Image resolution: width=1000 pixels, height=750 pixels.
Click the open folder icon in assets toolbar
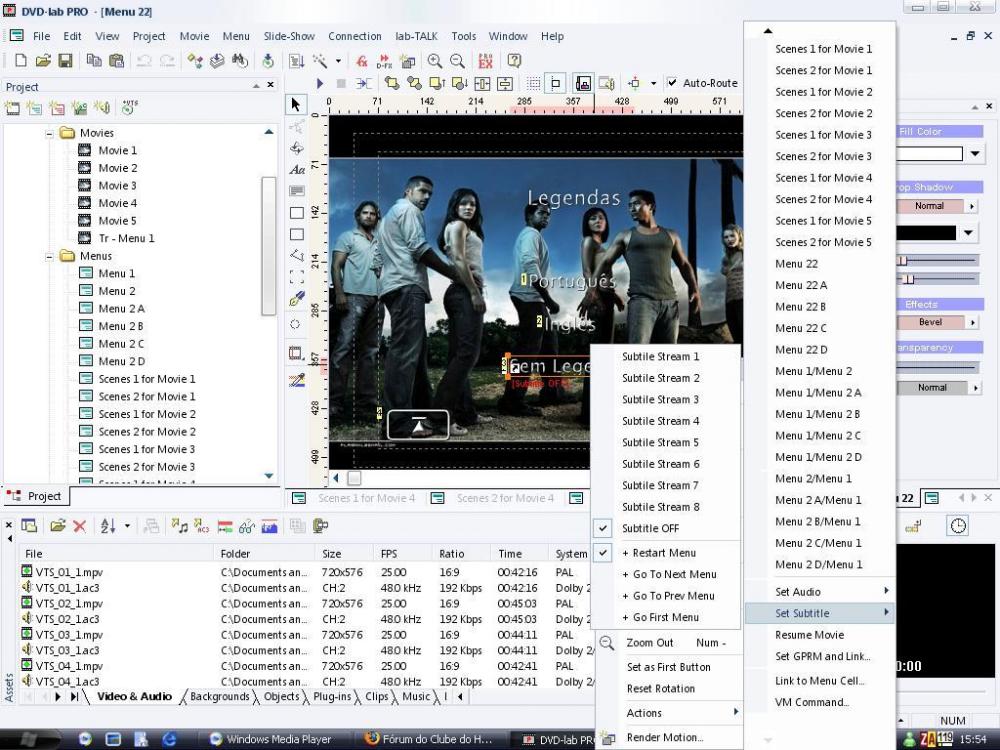[58, 526]
